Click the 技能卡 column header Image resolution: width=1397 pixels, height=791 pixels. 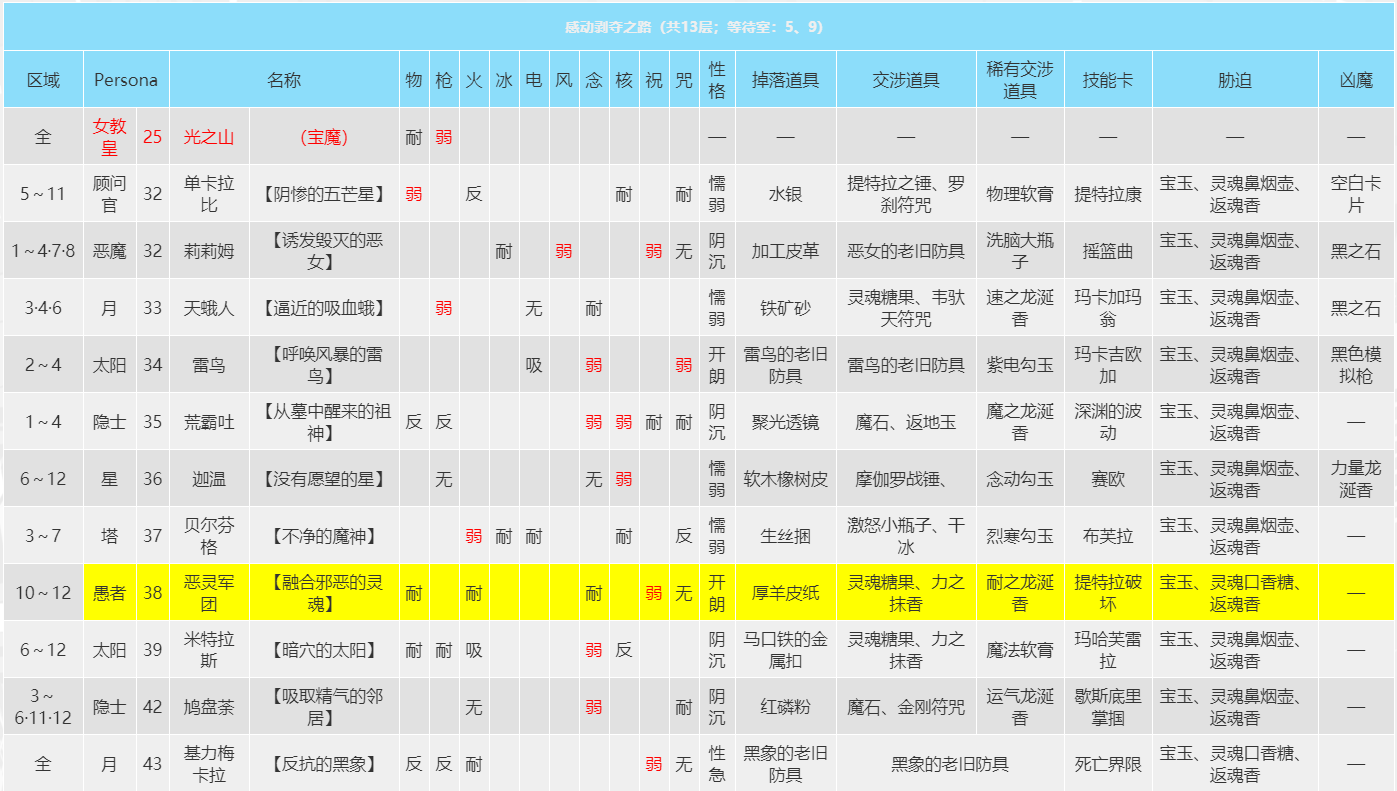click(x=1108, y=80)
